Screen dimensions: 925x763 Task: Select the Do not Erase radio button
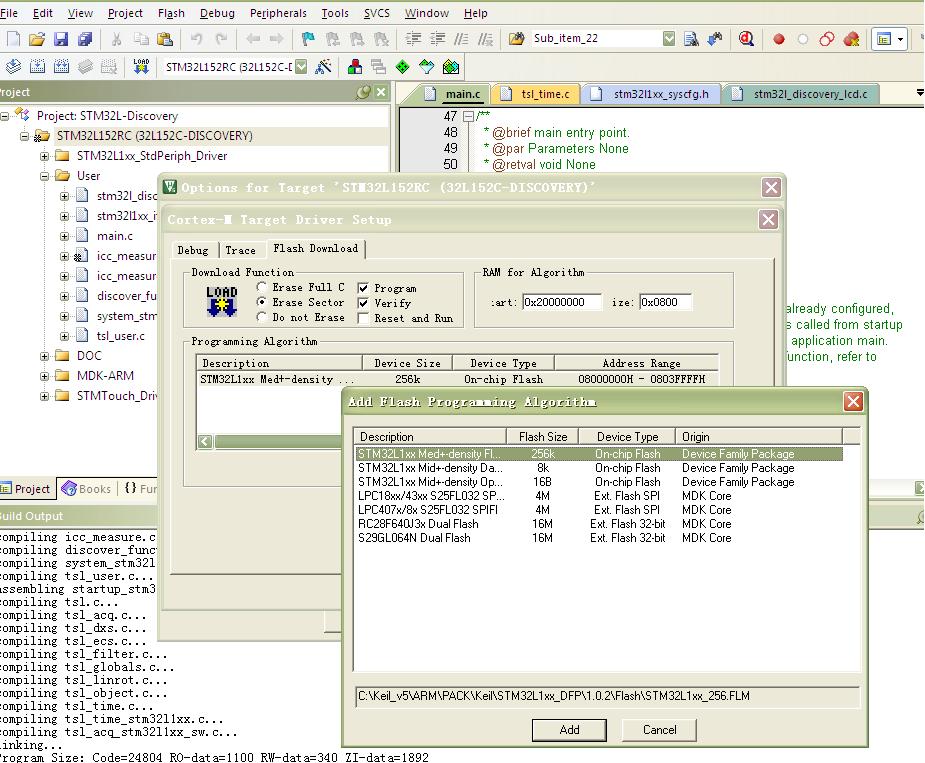[x=262, y=317]
